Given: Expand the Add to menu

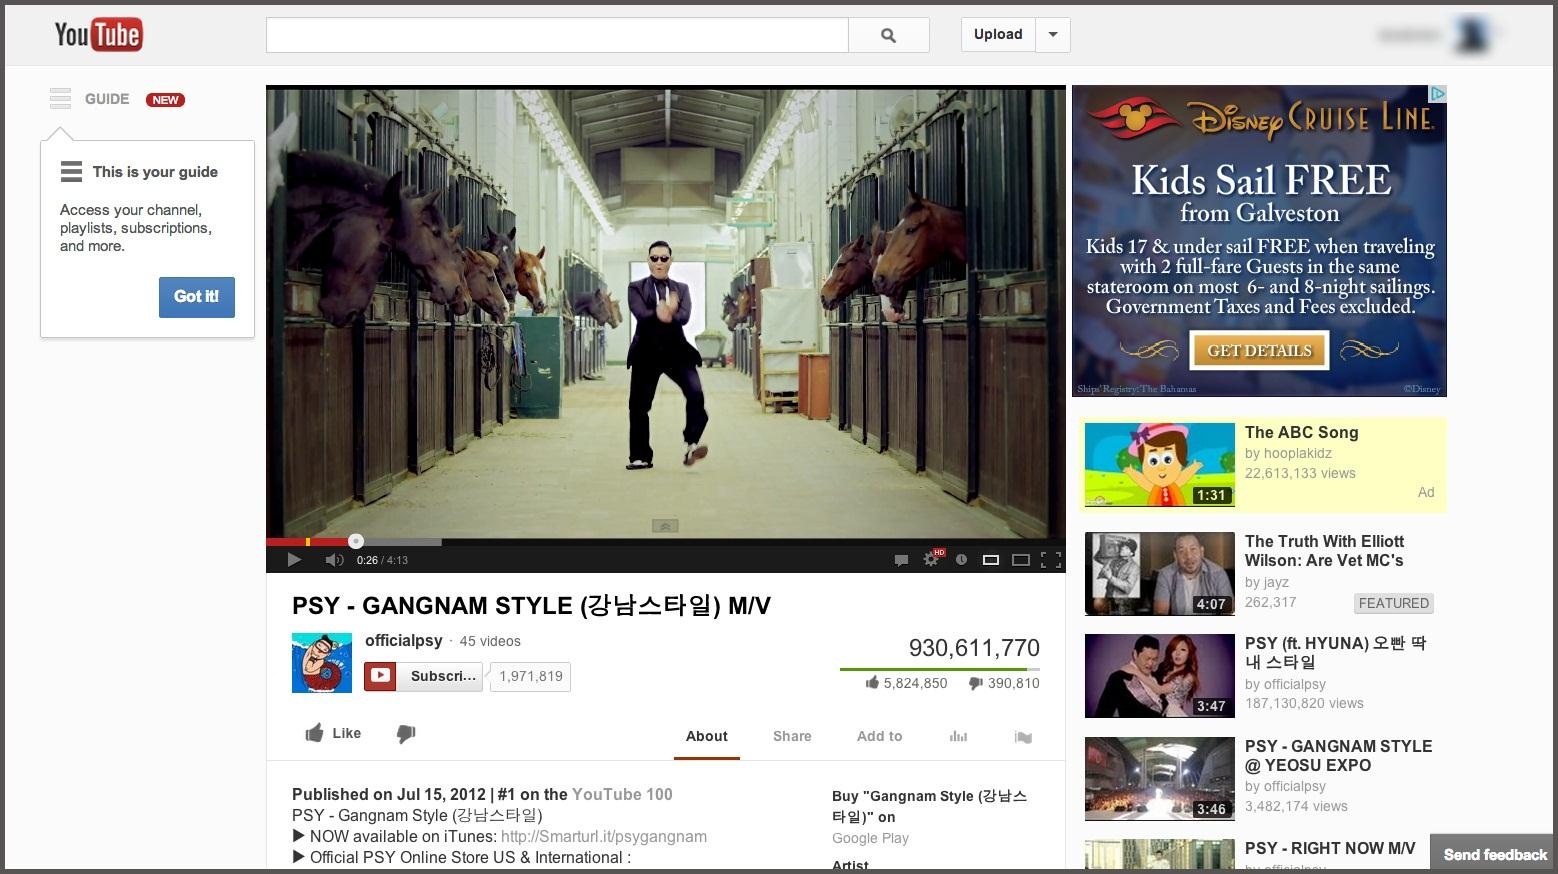Looking at the screenshot, I should point(879,736).
